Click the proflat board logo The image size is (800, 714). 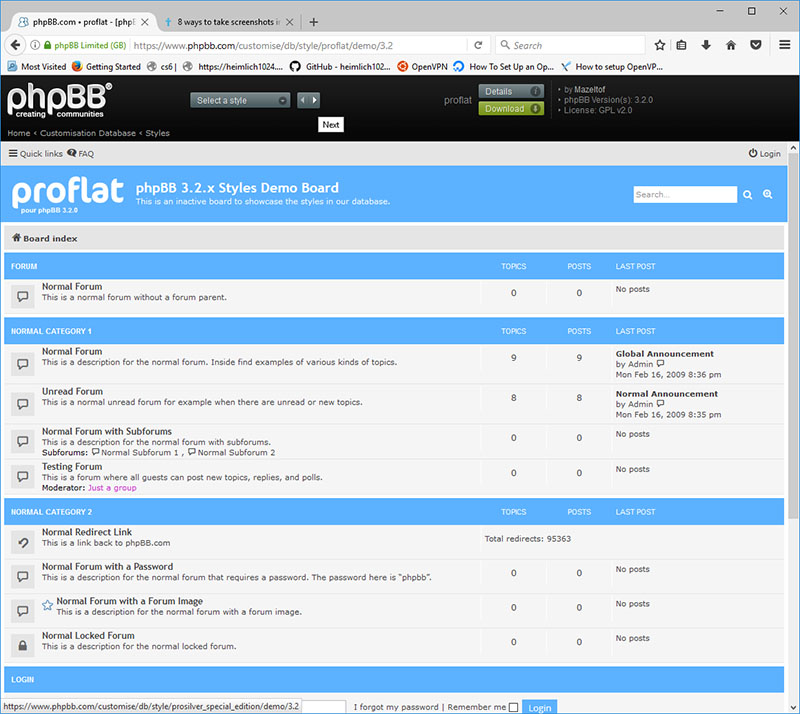(x=67, y=194)
